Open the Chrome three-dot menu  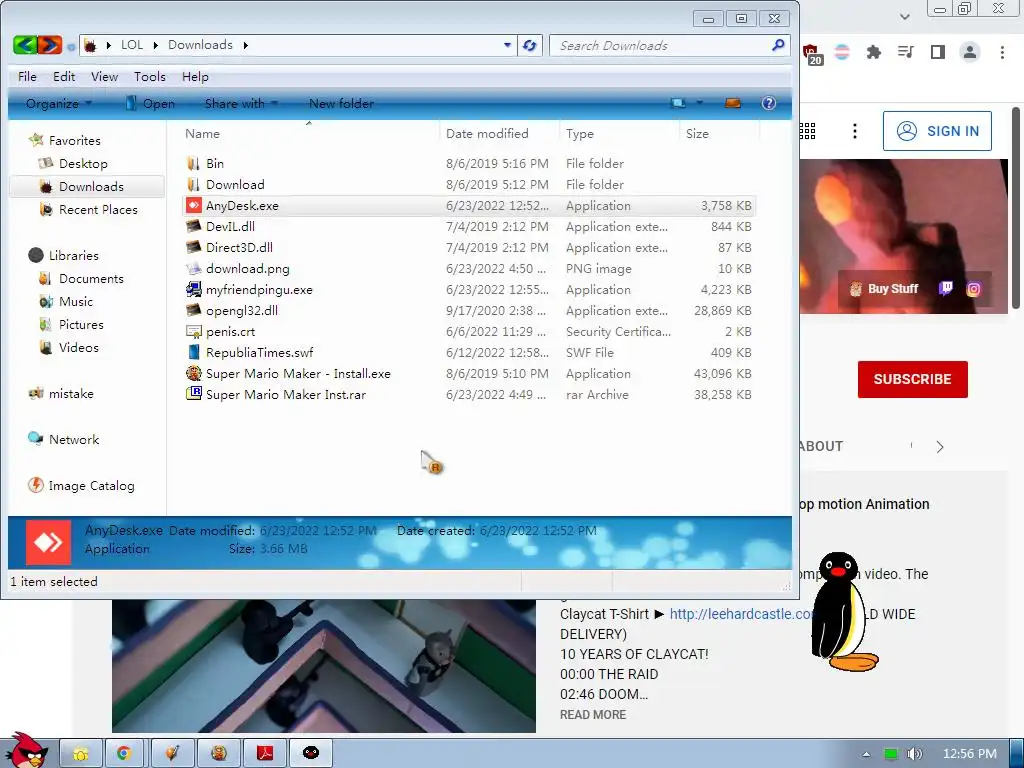click(1002, 52)
